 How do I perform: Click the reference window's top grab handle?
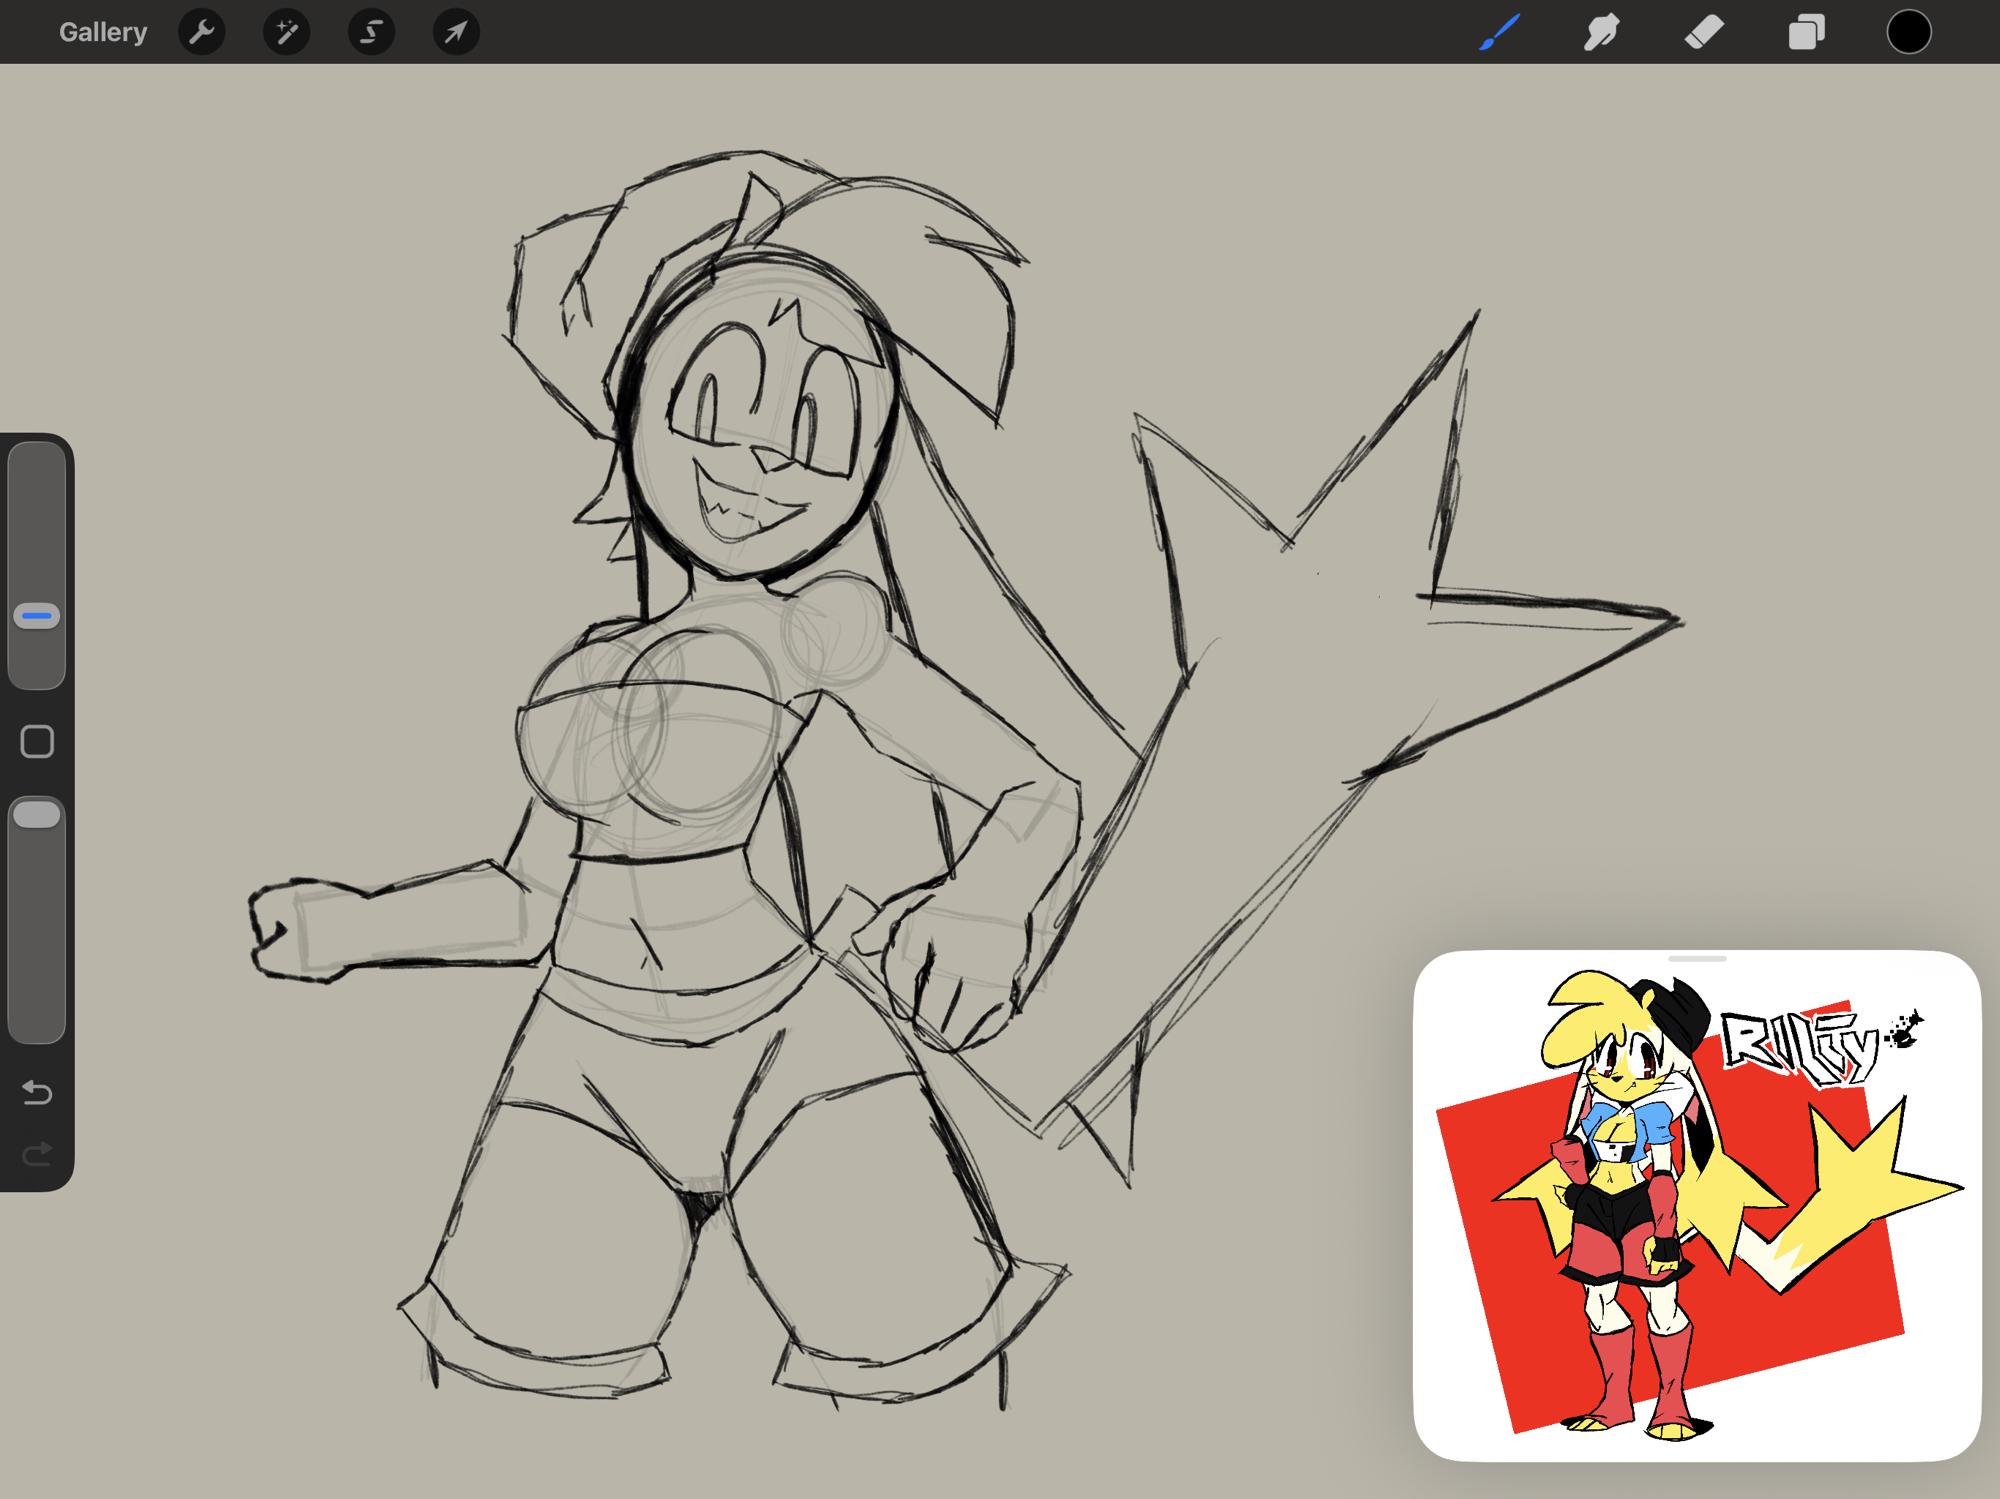1697,959
